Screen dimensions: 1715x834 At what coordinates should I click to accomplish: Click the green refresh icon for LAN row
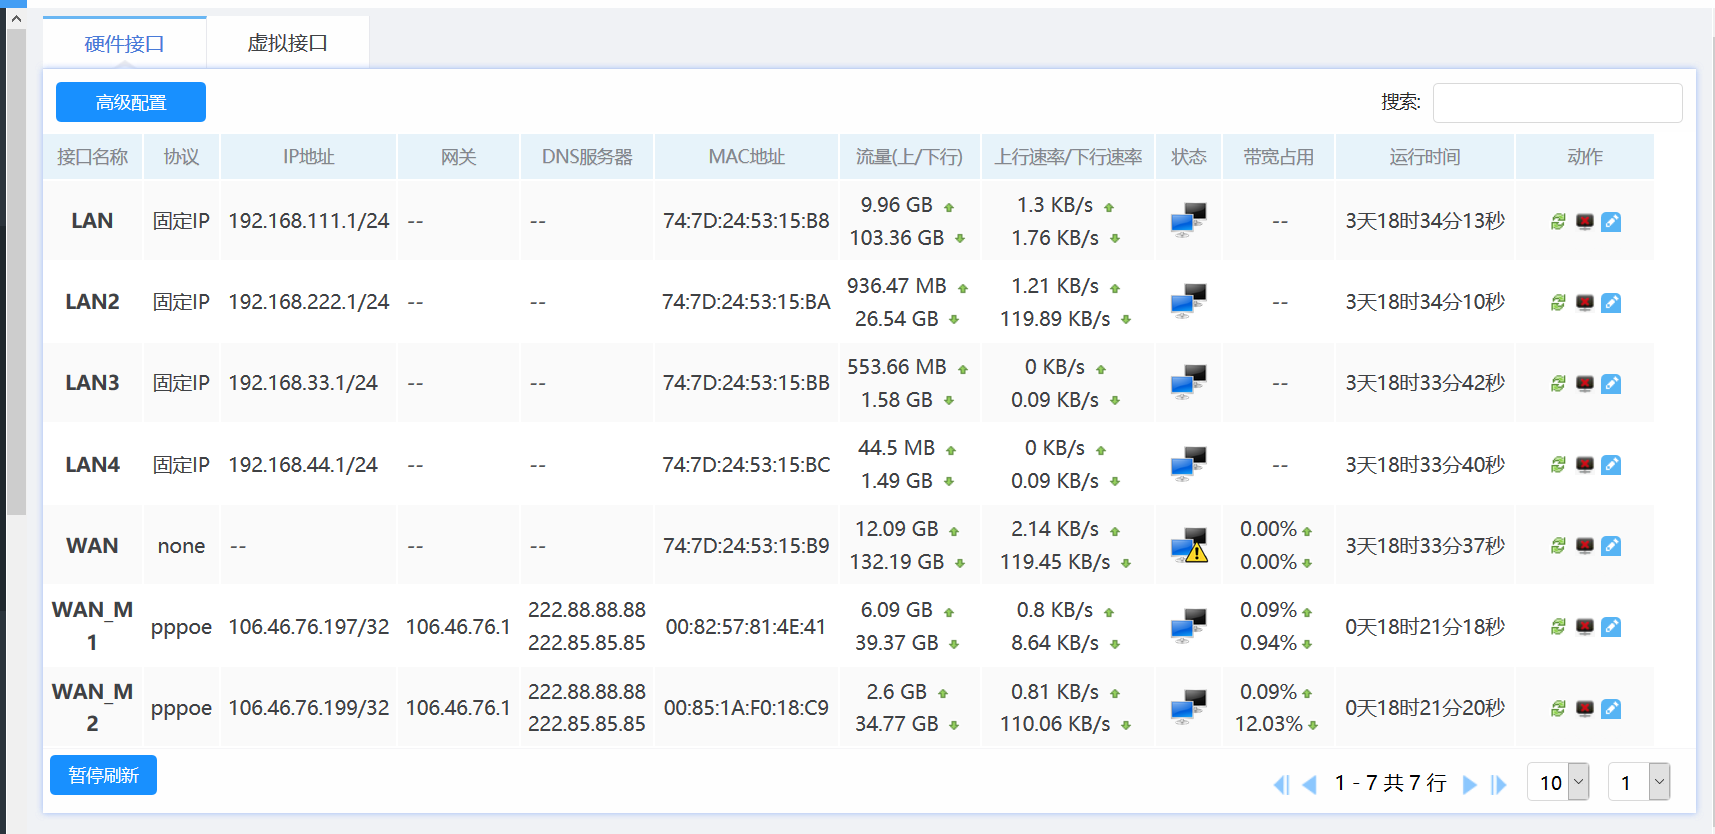click(1558, 222)
